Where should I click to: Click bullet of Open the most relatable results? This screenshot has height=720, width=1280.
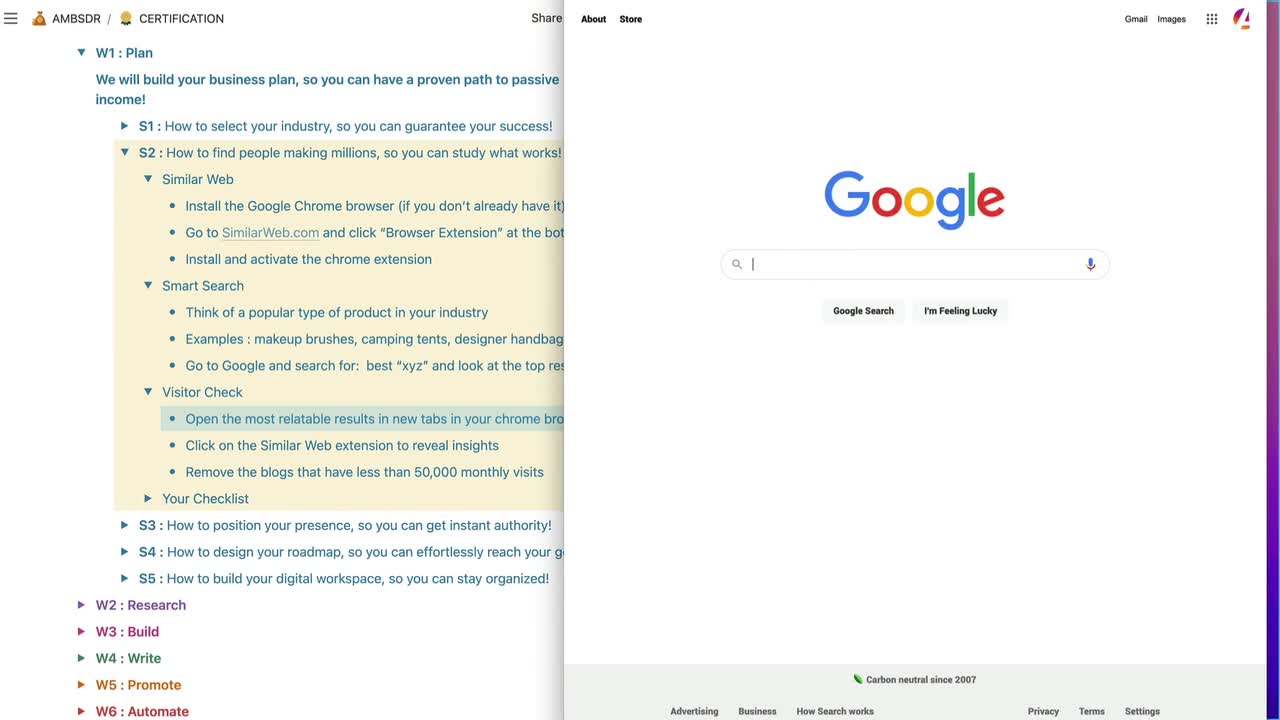pyautogui.click(x=172, y=419)
